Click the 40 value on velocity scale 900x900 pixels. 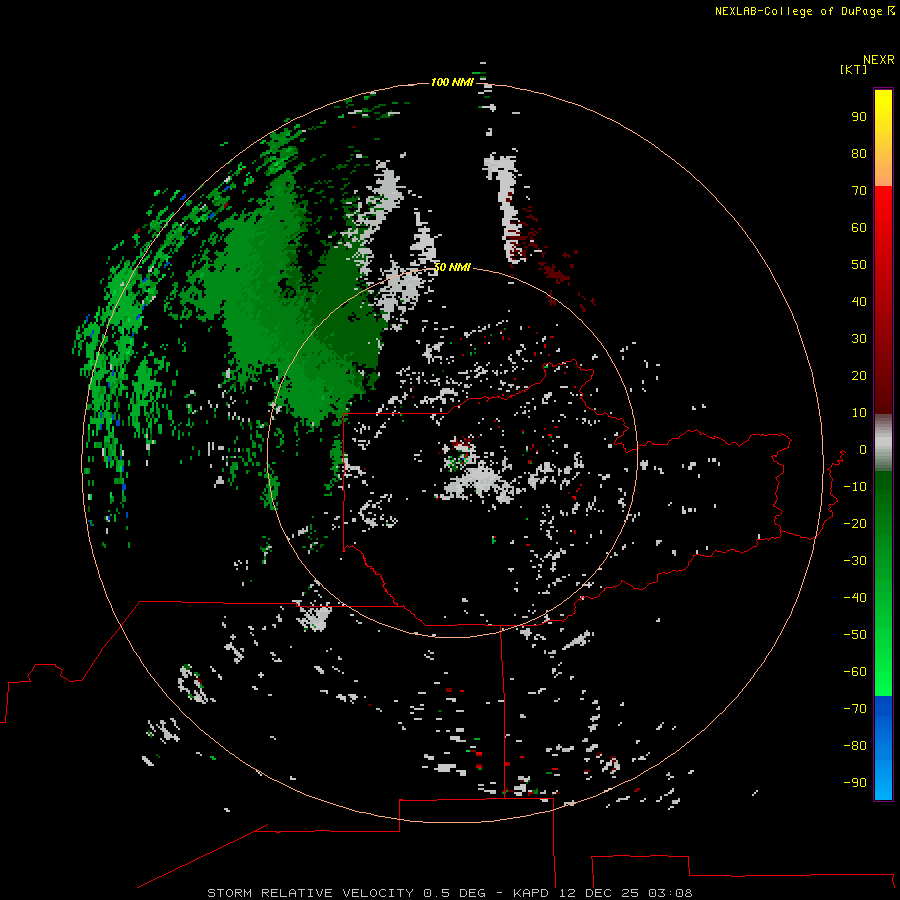[859, 302]
